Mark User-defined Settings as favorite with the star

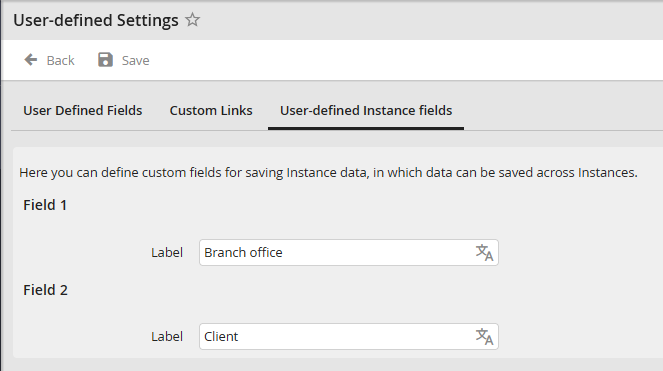coord(192,20)
